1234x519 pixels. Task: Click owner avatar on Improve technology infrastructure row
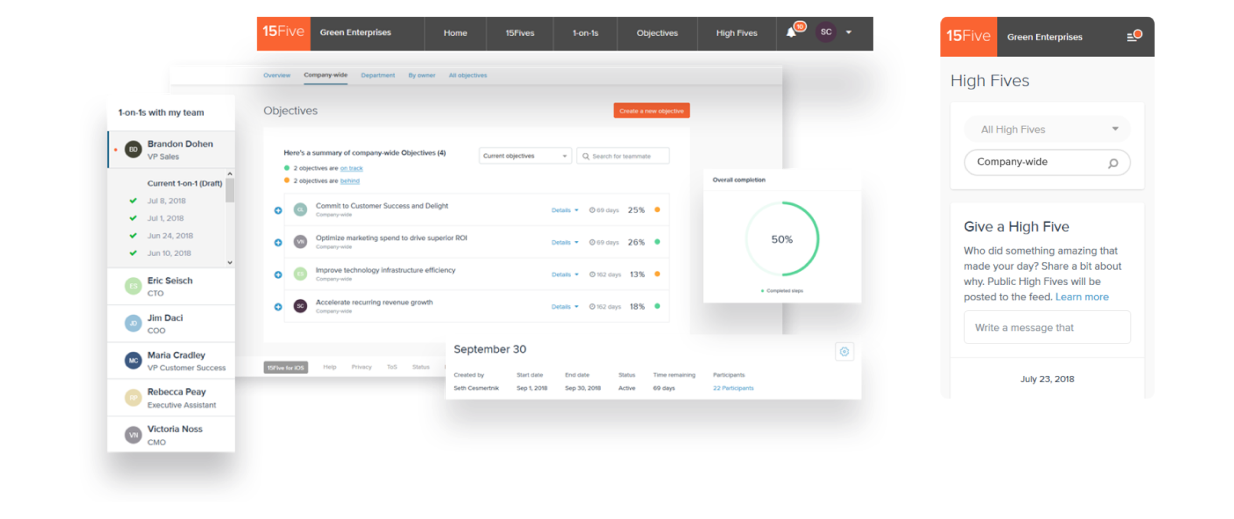coord(300,274)
